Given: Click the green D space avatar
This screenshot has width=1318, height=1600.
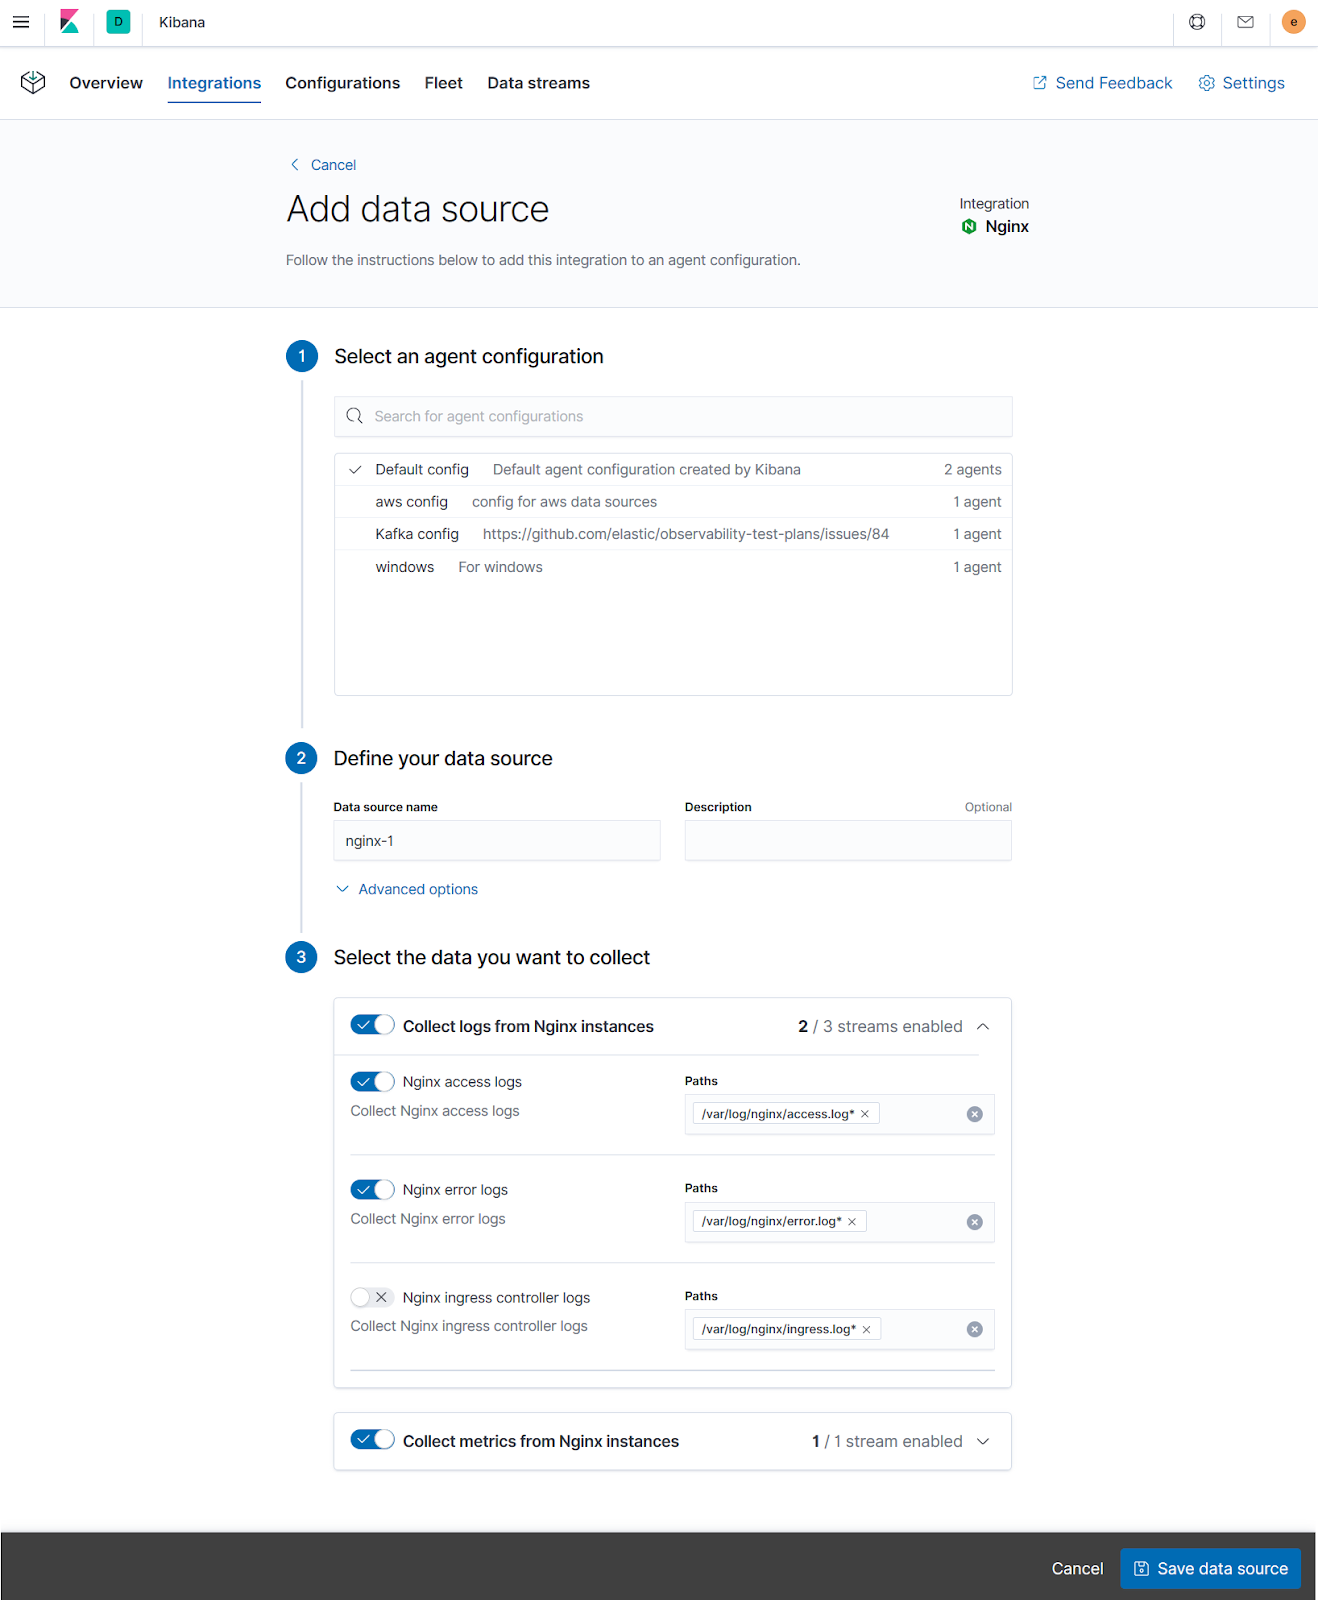Looking at the screenshot, I should pyautogui.click(x=118, y=22).
